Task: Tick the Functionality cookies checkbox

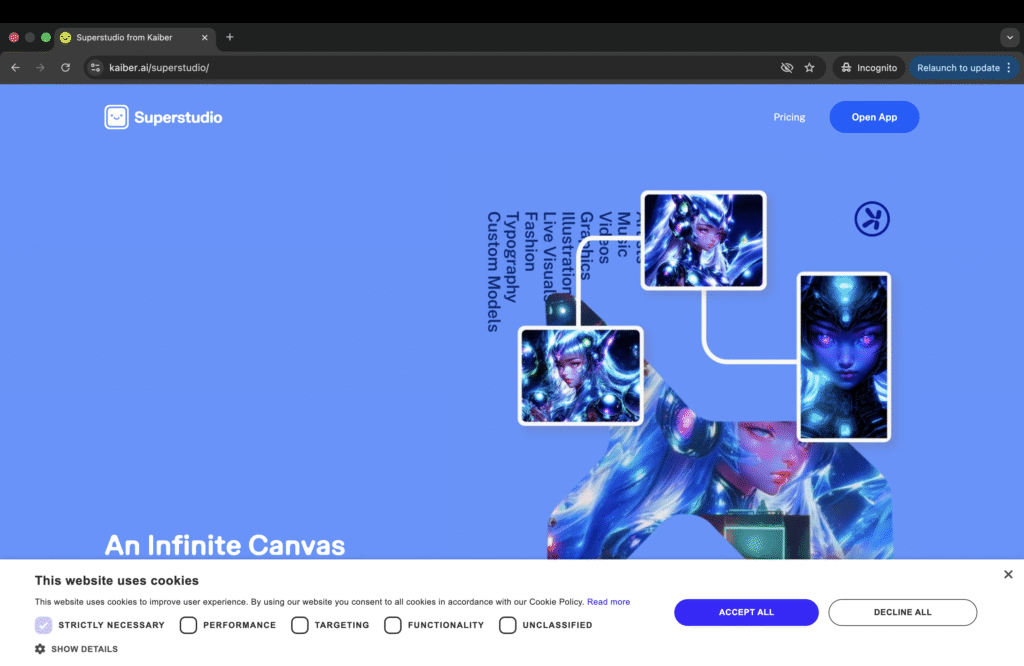Action: point(393,625)
